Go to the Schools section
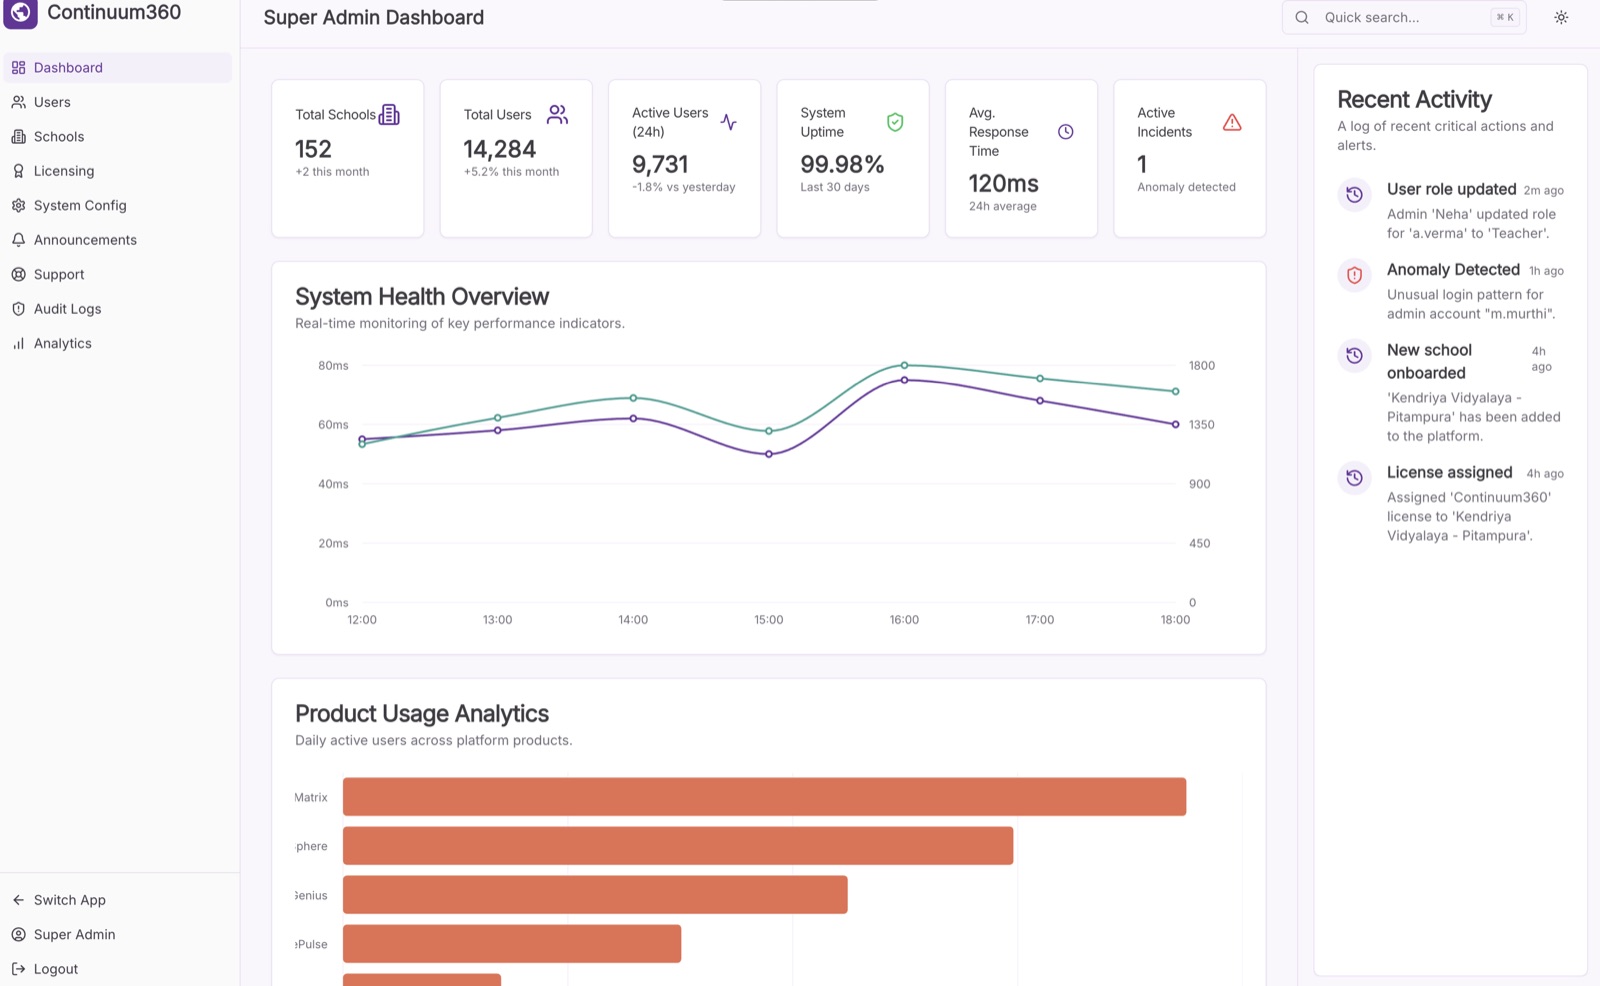Screen dimensions: 1600x986 click(118, 137)
